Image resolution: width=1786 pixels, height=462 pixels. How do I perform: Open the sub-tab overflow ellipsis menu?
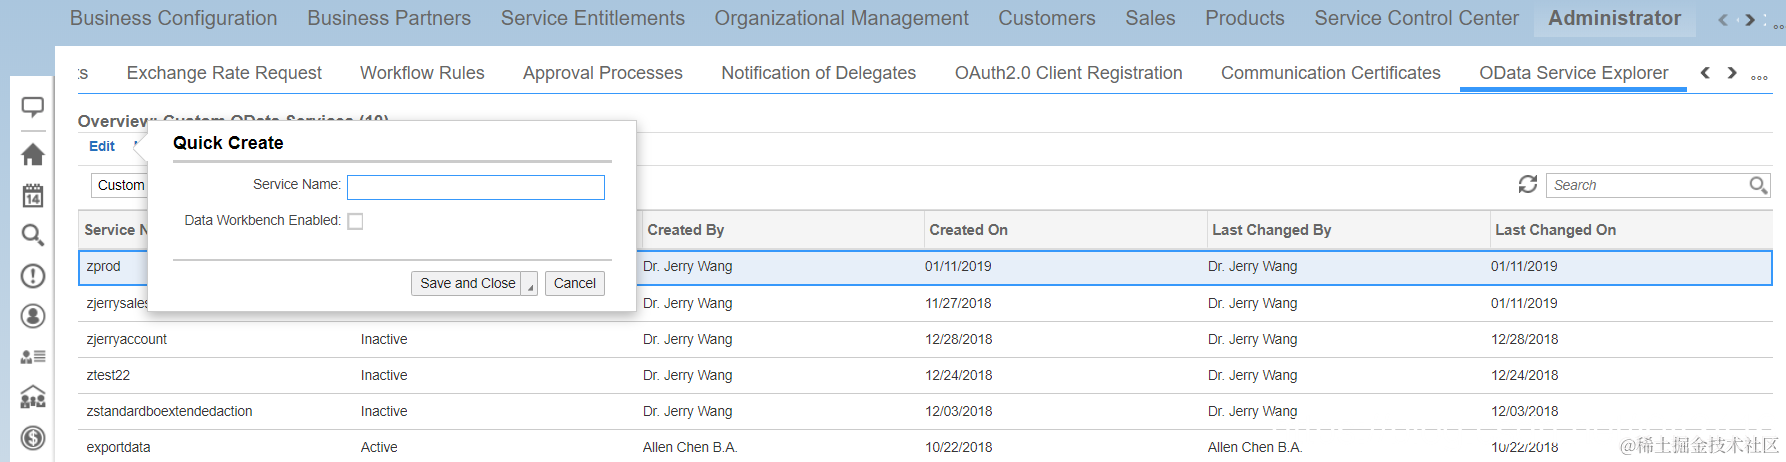1759,75
